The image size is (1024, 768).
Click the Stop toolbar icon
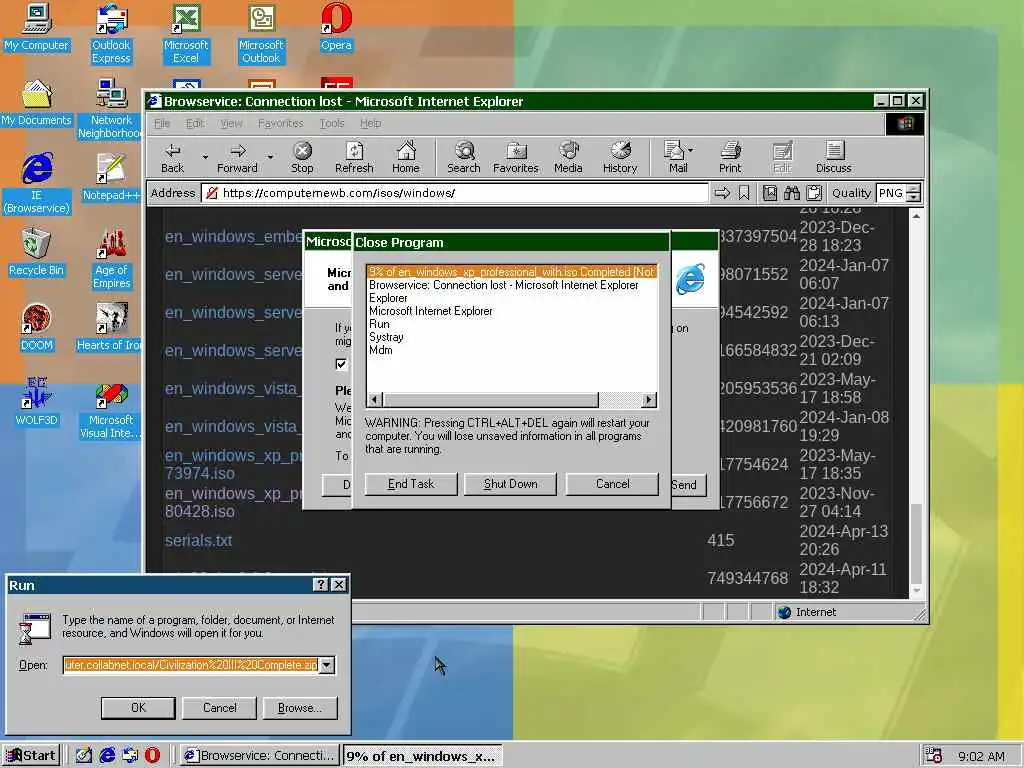[302, 157]
